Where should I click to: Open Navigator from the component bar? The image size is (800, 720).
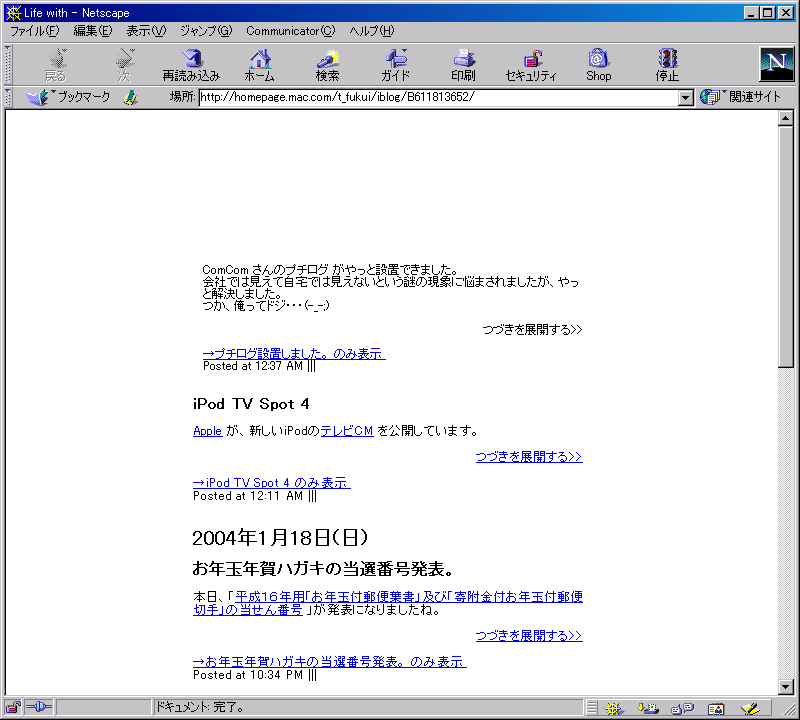pos(614,708)
